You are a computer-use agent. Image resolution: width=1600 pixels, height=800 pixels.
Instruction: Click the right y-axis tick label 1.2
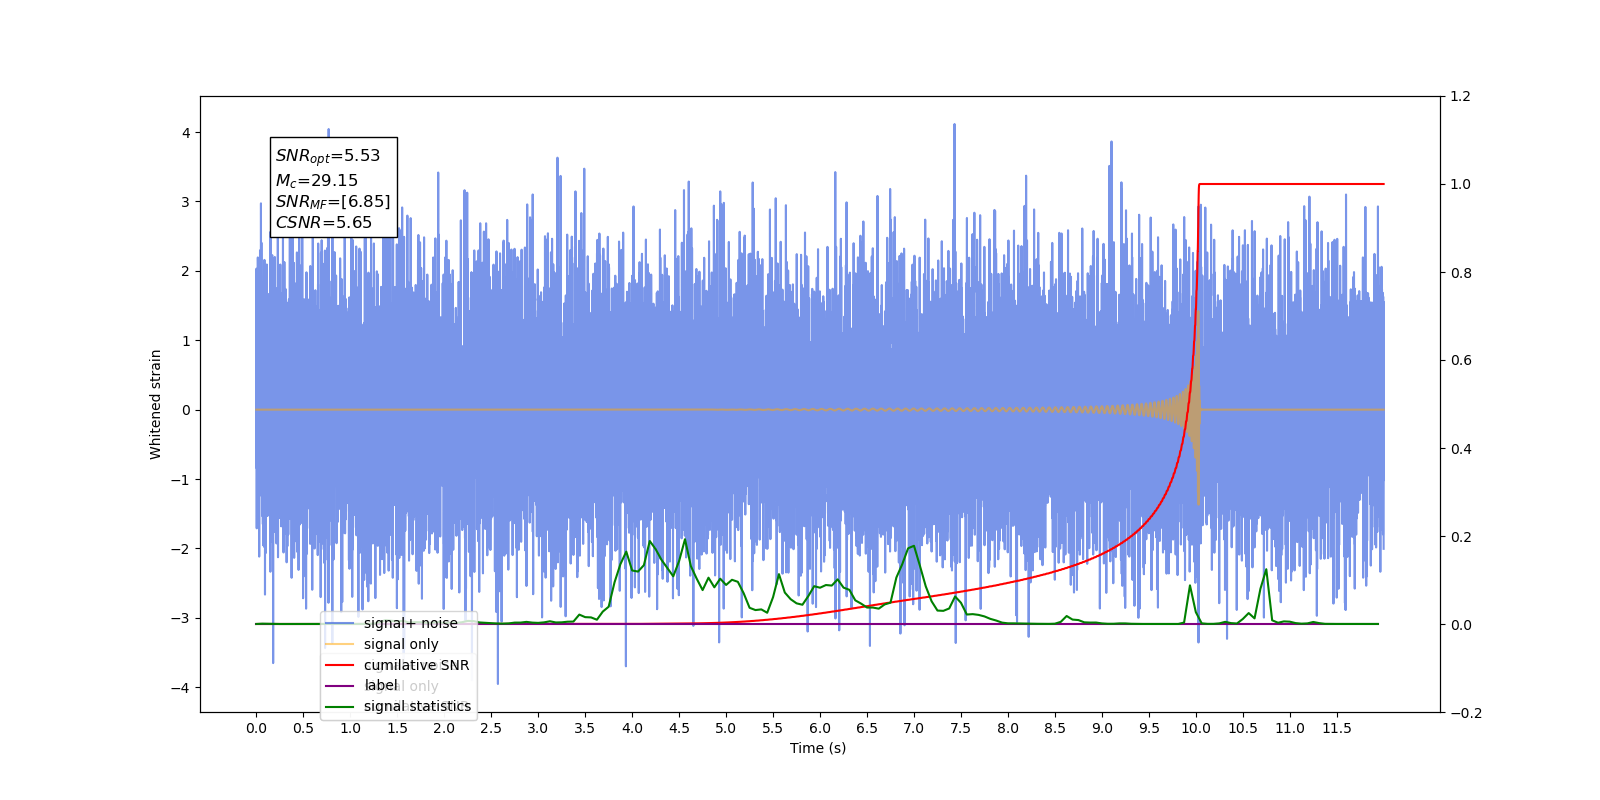[1461, 97]
